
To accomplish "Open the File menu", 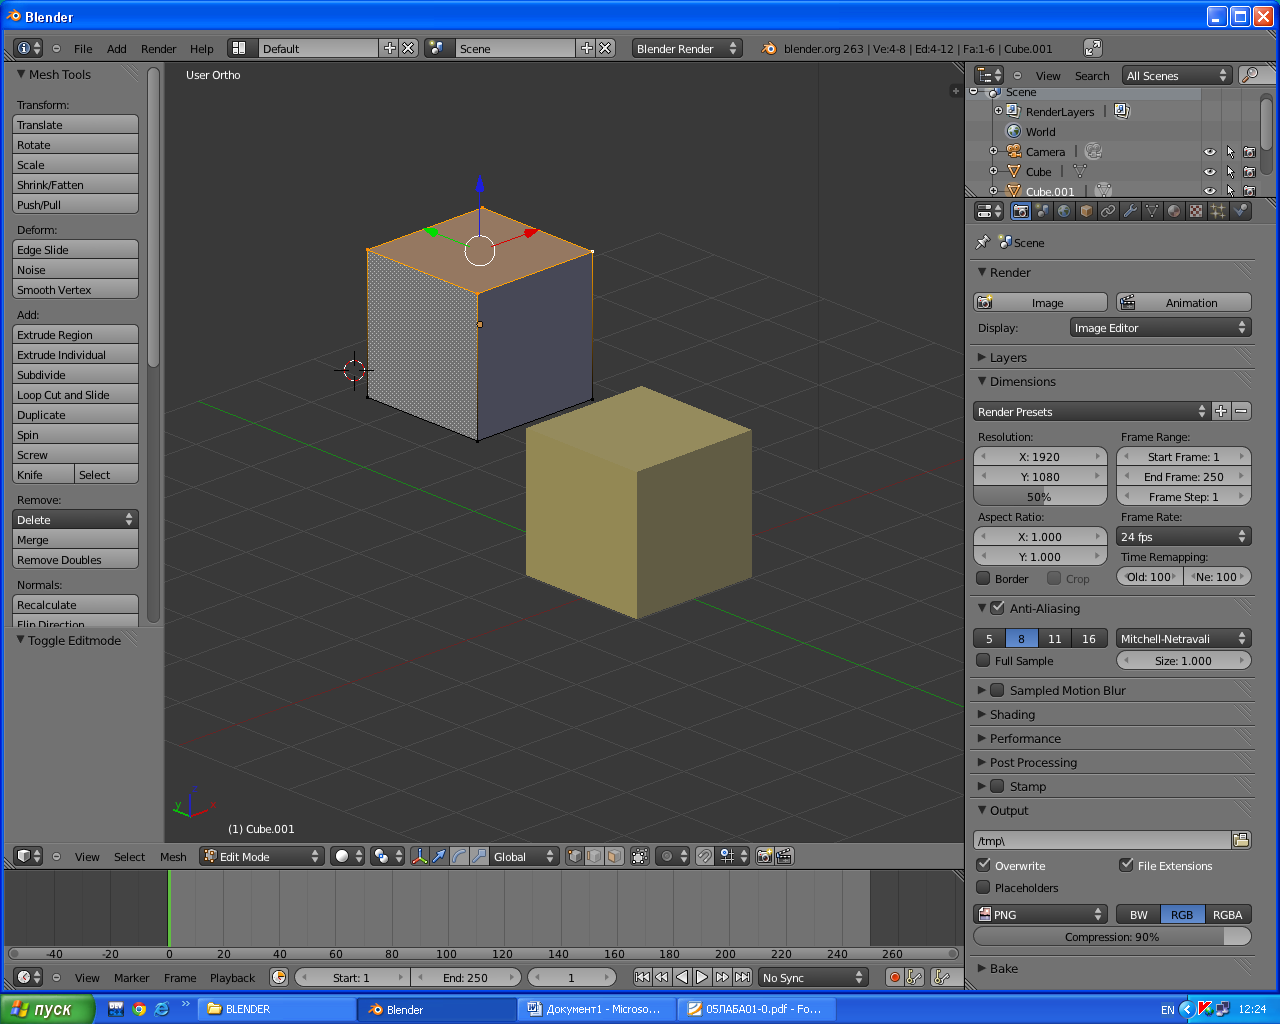I will point(83,48).
